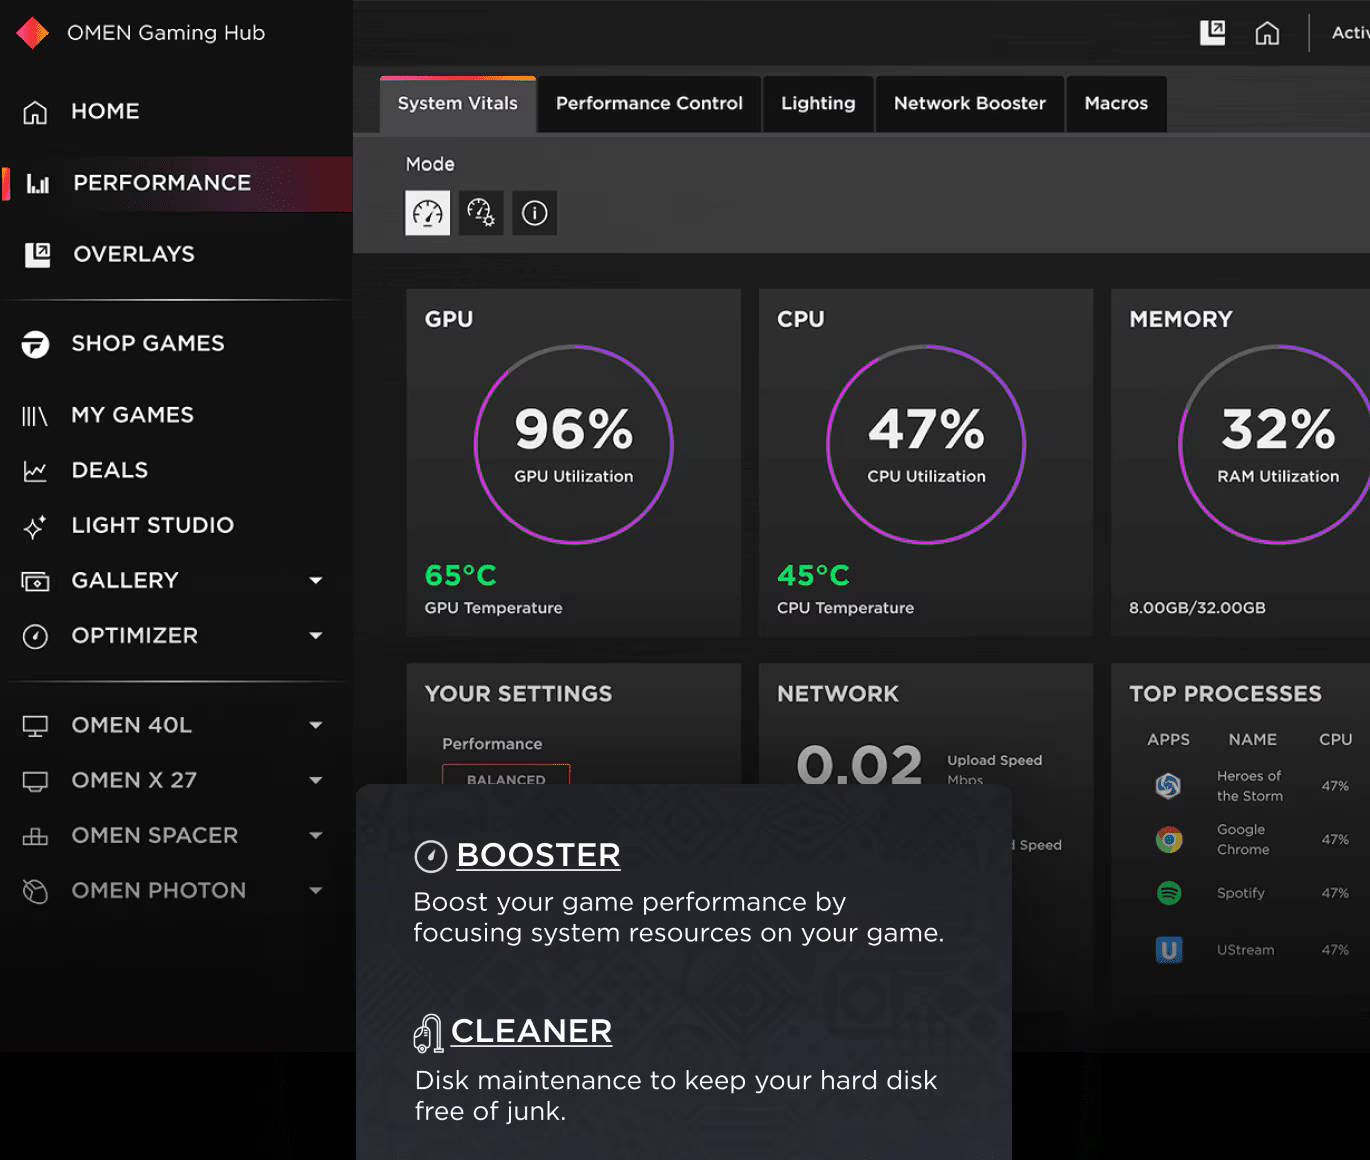The image size is (1370, 1160).
Task: Click the CPU utilization 47% gauge
Action: point(926,445)
